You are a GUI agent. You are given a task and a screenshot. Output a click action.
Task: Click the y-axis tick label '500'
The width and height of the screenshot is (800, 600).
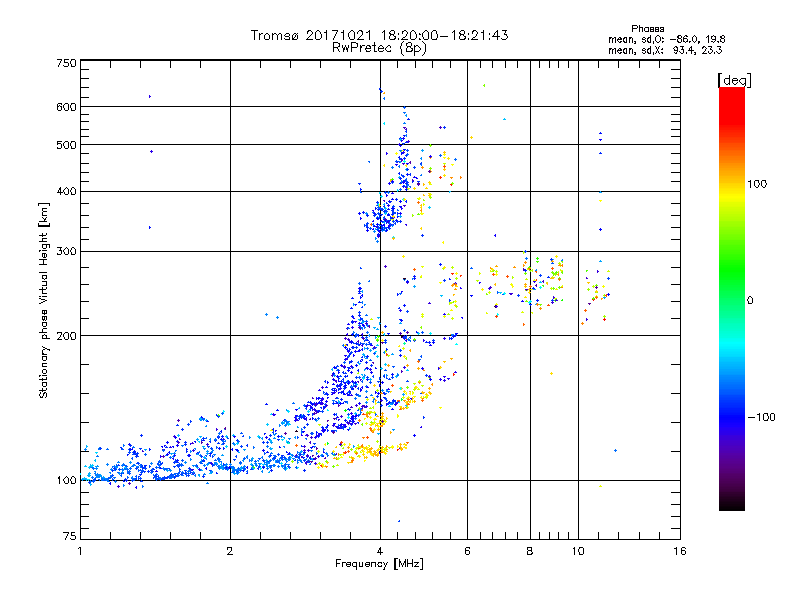coord(66,145)
